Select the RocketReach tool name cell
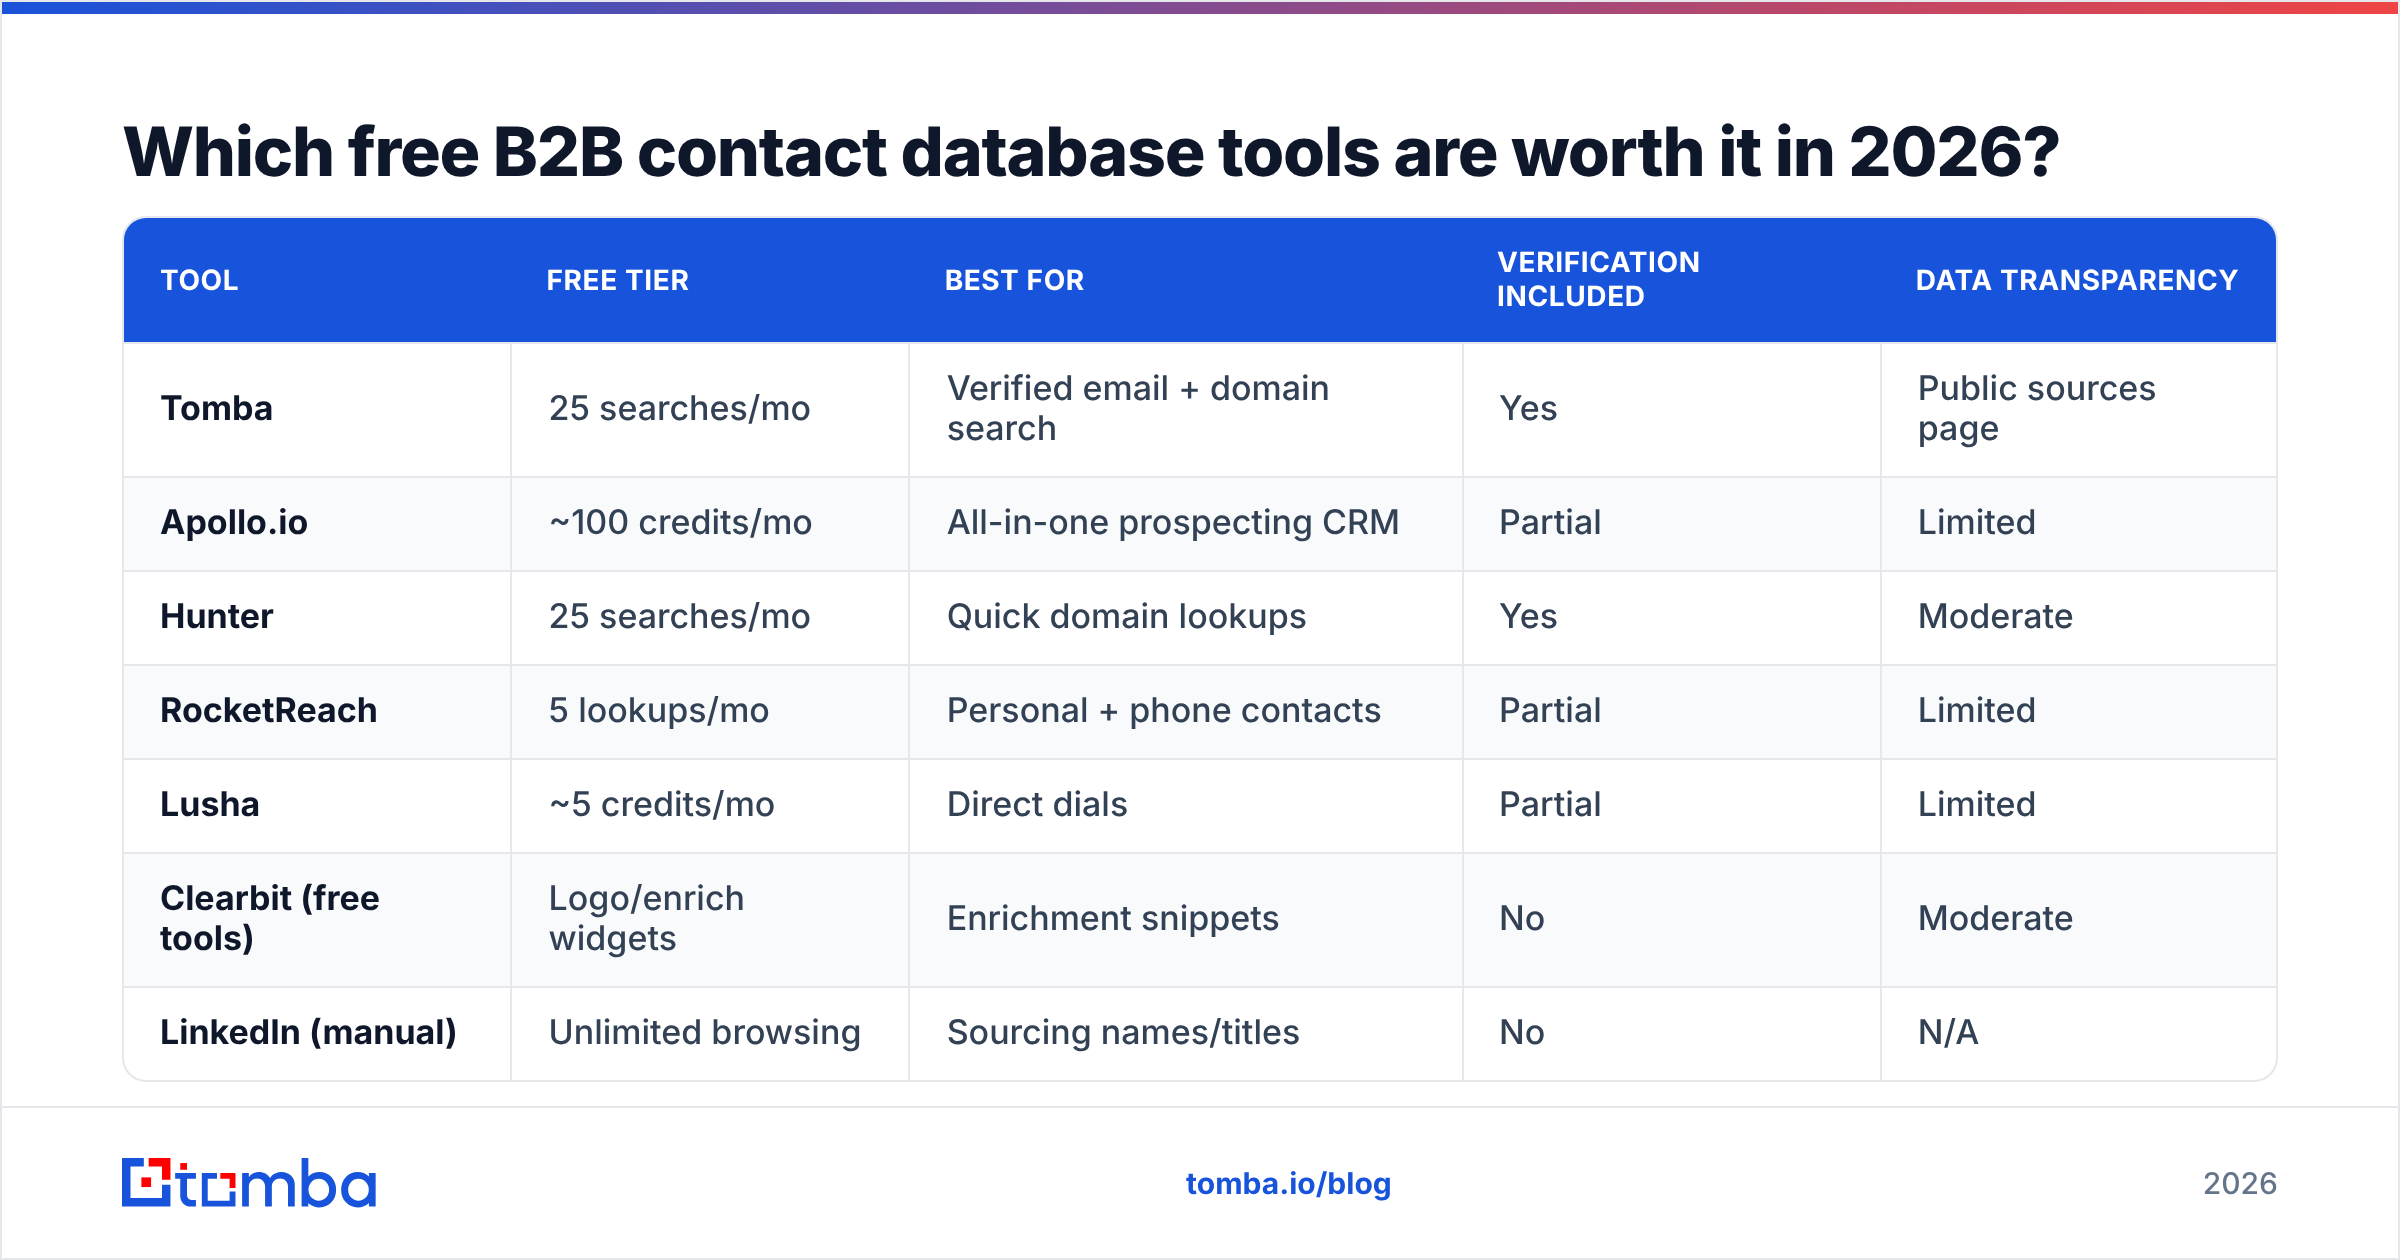 point(317,711)
